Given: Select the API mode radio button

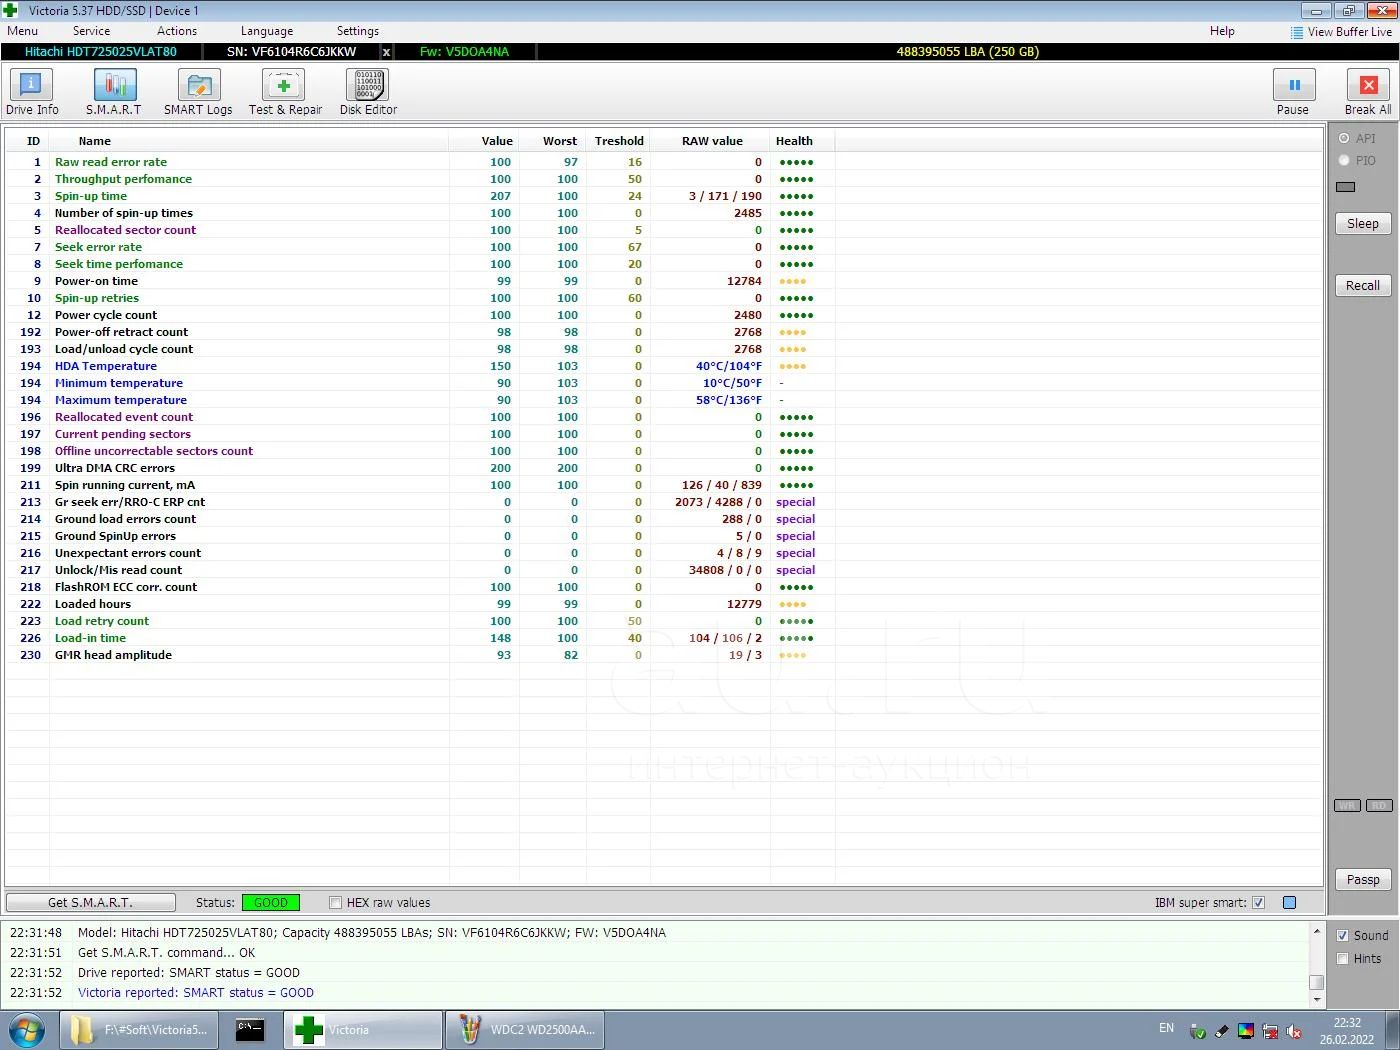Looking at the screenshot, I should (x=1344, y=139).
